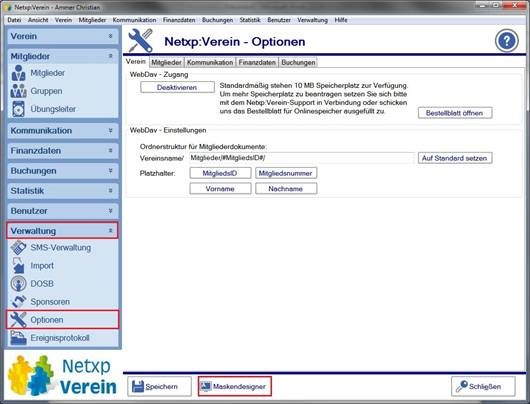Click Bestellblatt öffnen button

455,113
